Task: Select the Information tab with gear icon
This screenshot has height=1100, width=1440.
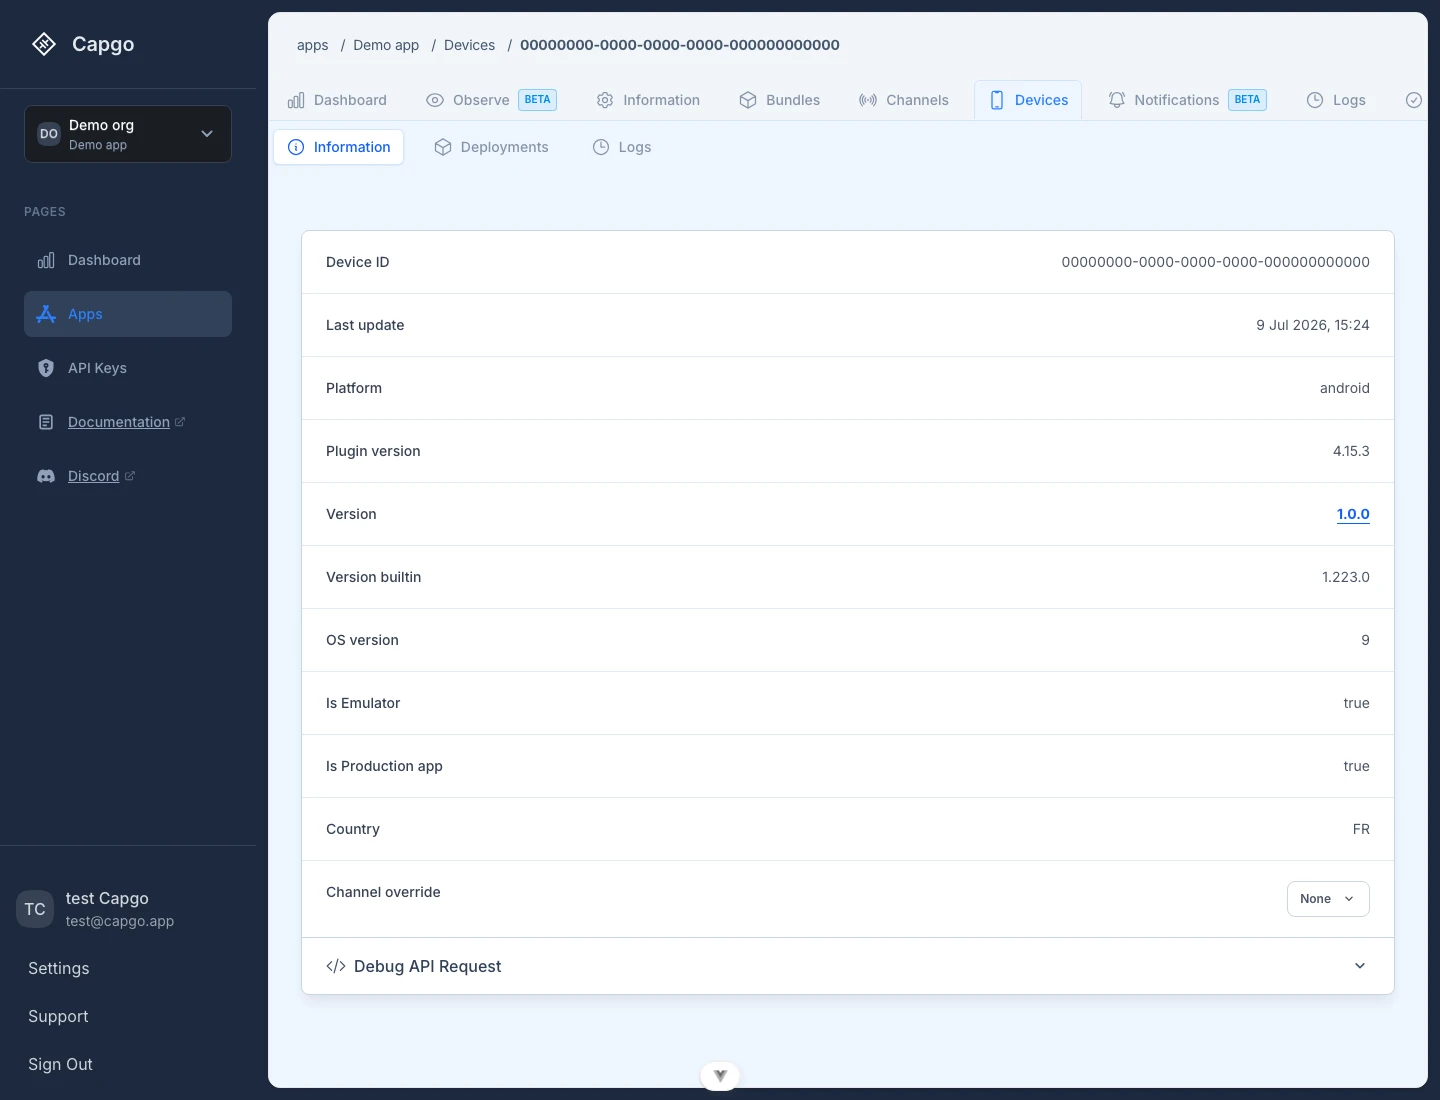Action: click(x=648, y=100)
